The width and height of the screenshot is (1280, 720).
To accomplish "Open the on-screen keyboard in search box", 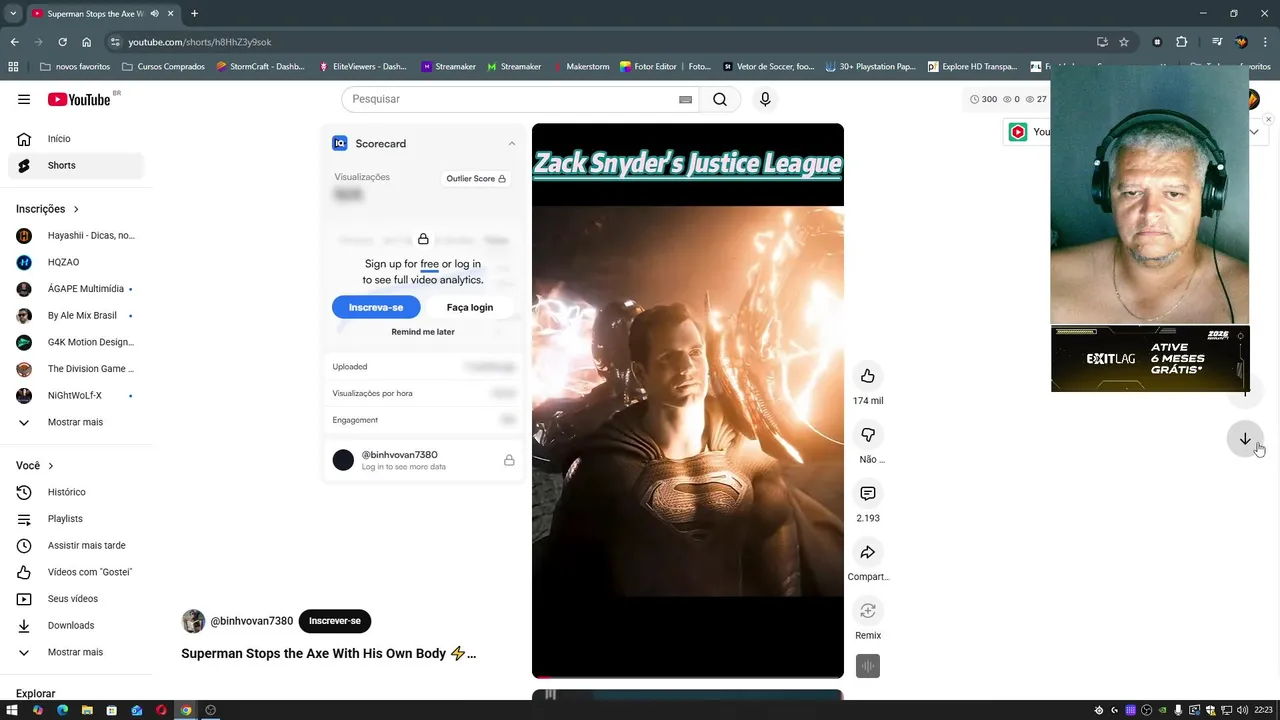I will click(685, 99).
